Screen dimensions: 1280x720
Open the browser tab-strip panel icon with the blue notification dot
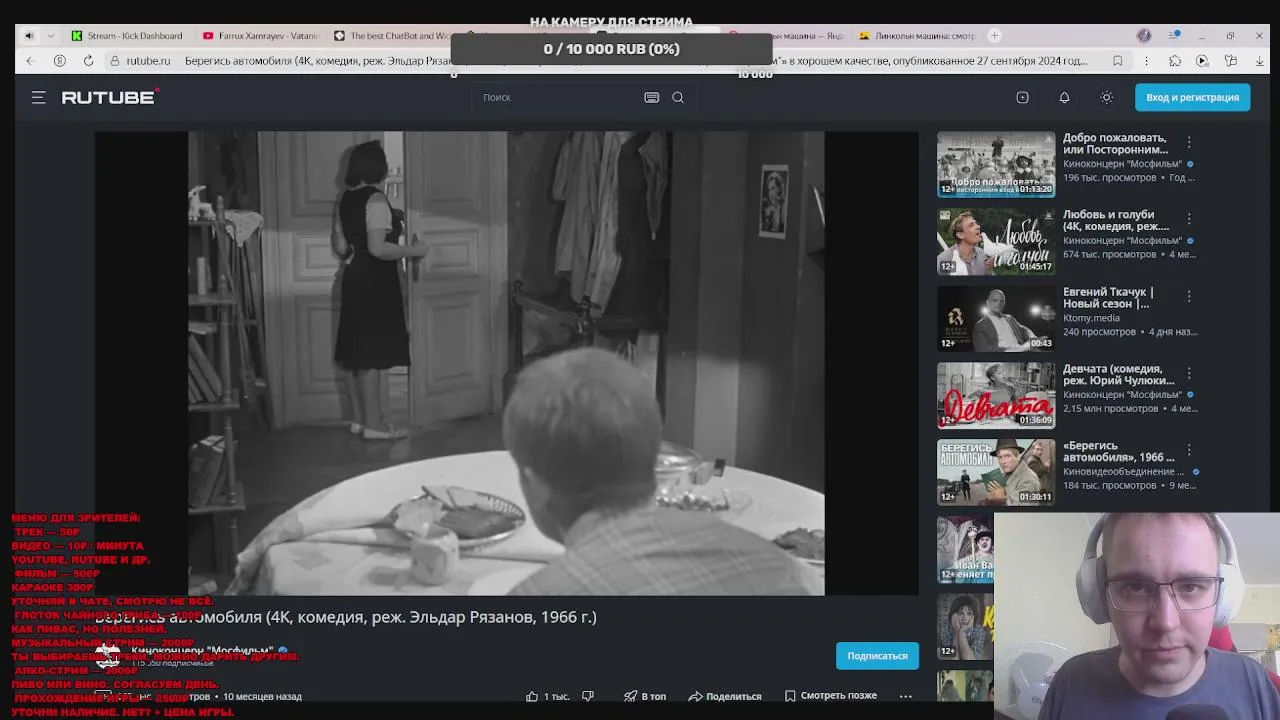coord(1175,36)
